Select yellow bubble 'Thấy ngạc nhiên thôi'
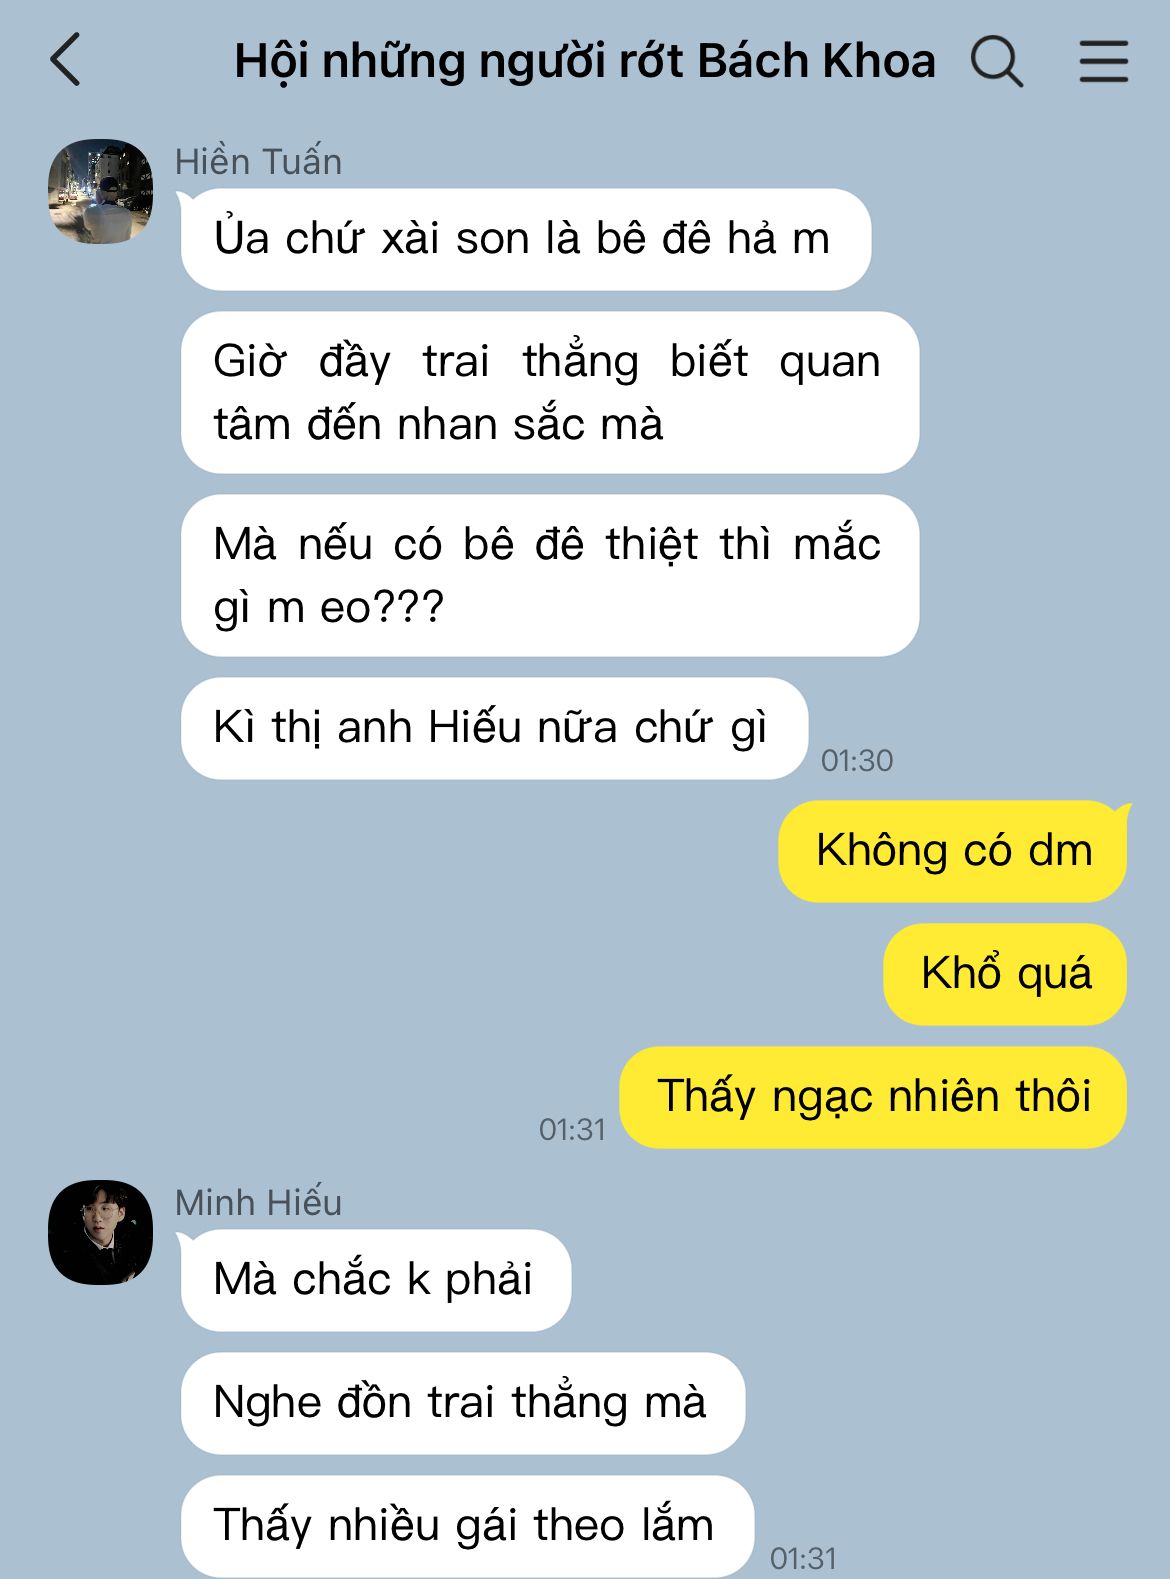This screenshot has width=1170, height=1579. (x=873, y=1097)
